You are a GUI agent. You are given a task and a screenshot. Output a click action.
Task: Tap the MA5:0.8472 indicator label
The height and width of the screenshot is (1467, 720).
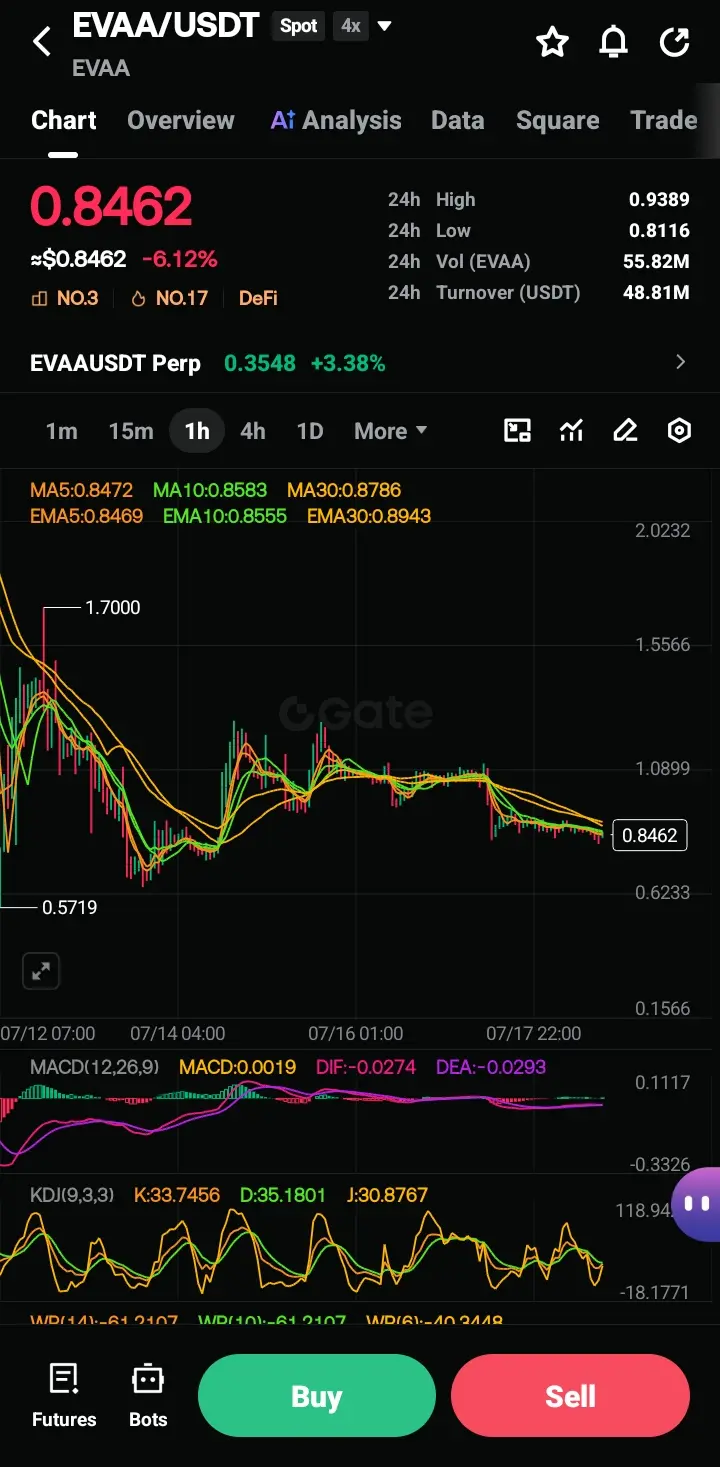(82, 490)
